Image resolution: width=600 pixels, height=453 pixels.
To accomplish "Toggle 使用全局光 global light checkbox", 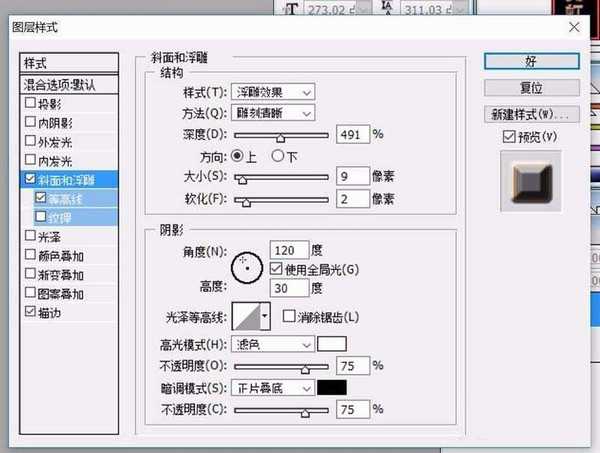I will tap(276, 269).
